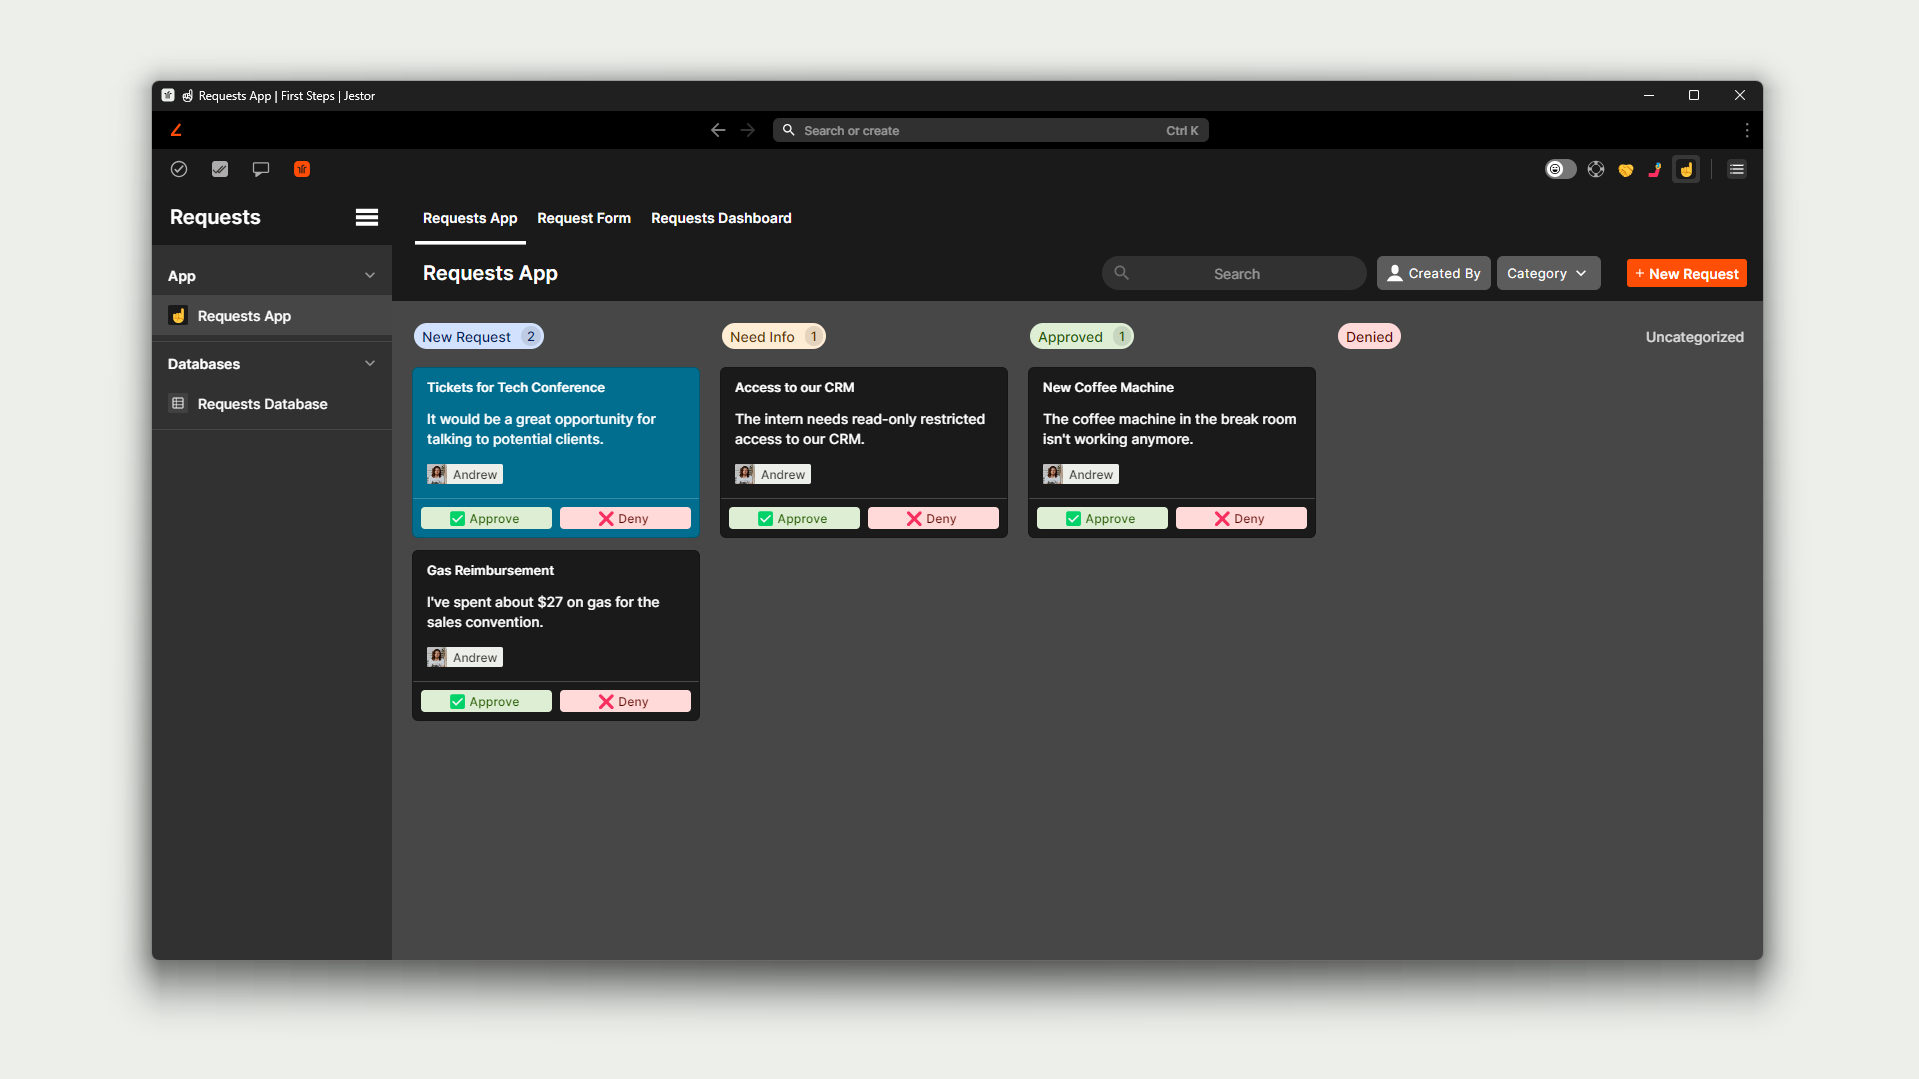Image resolution: width=1919 pixels, height=1079 pixels.
Task: Click Andrew tag on Access to our CRM card
Action: point(773,474)
